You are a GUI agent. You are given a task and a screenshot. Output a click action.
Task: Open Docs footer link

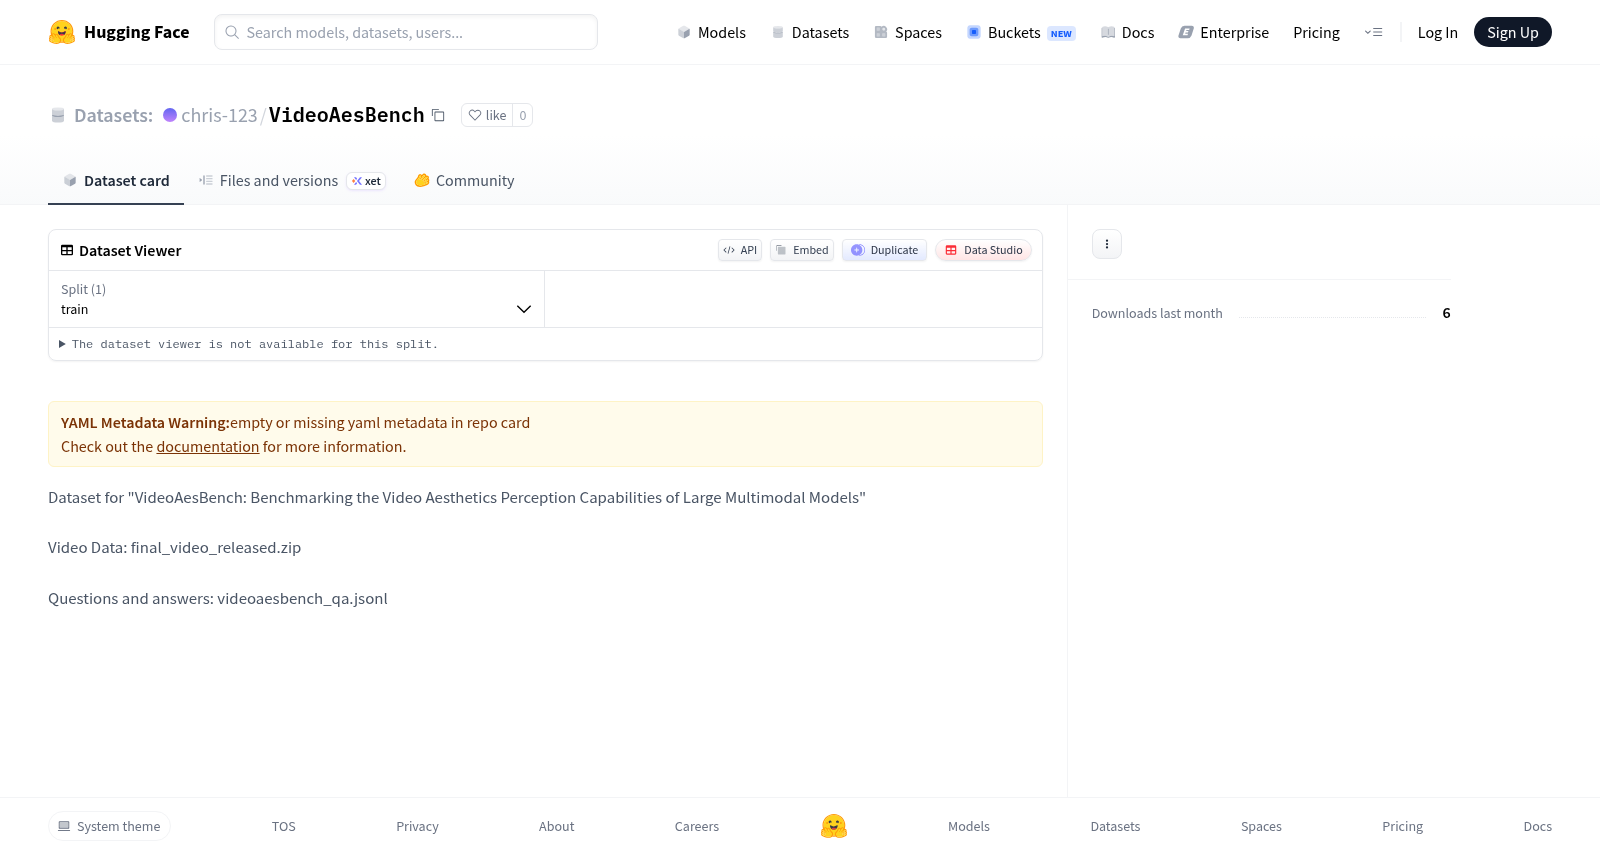(1537, 826)
